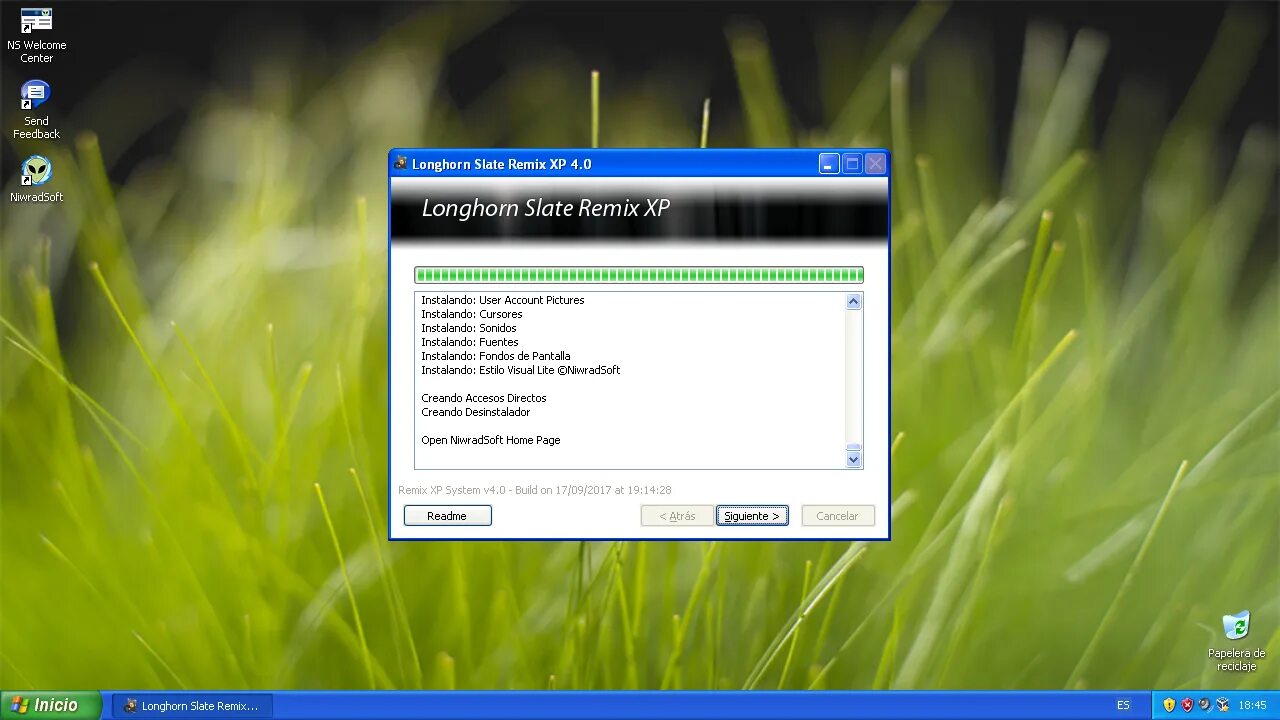
Task: Select log line 'Instalando: Fuentes'
Action: [x=470, y=342]
